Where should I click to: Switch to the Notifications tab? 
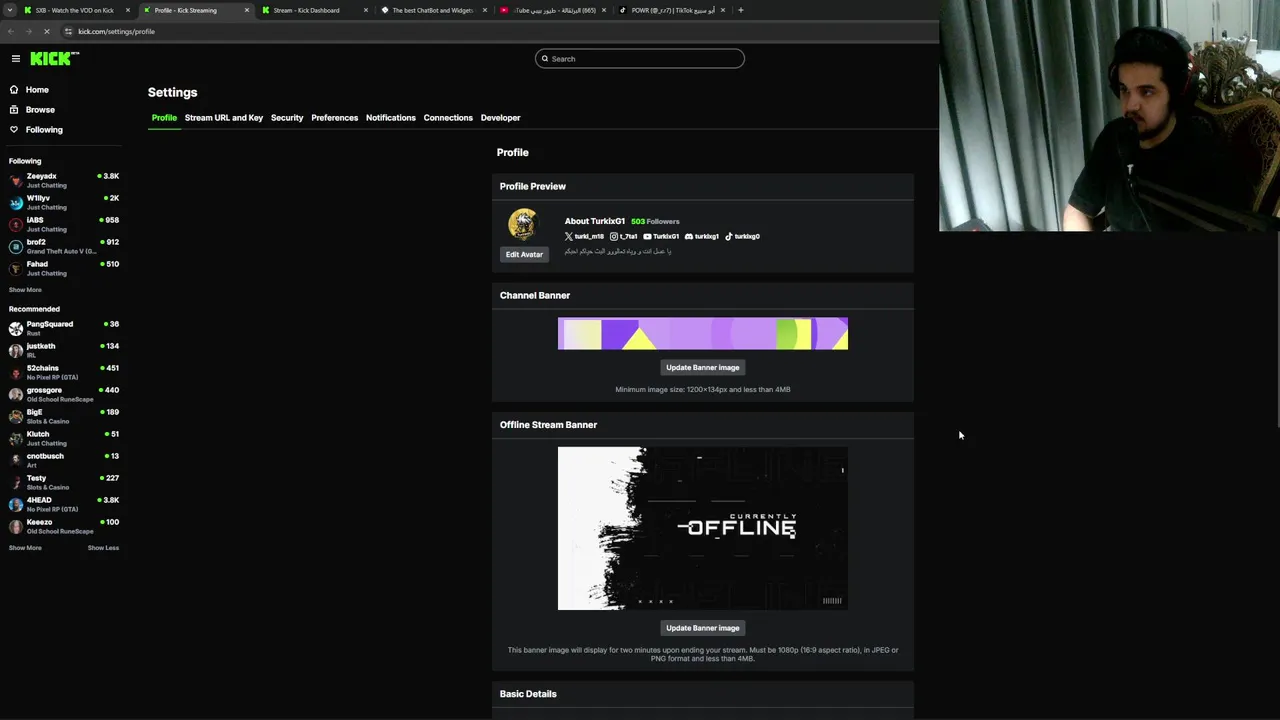[391, 118]
